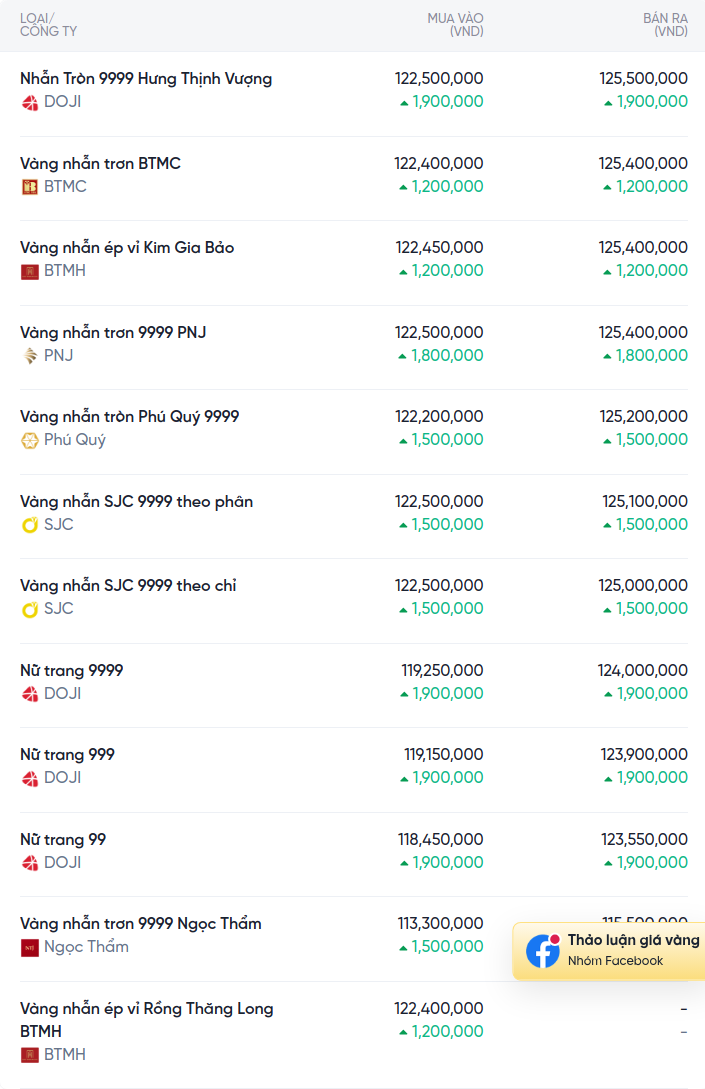Screen dimensions: 705x1089
Task: Click the SJC ring icon under theo chỉ
Action: [30, 609]
